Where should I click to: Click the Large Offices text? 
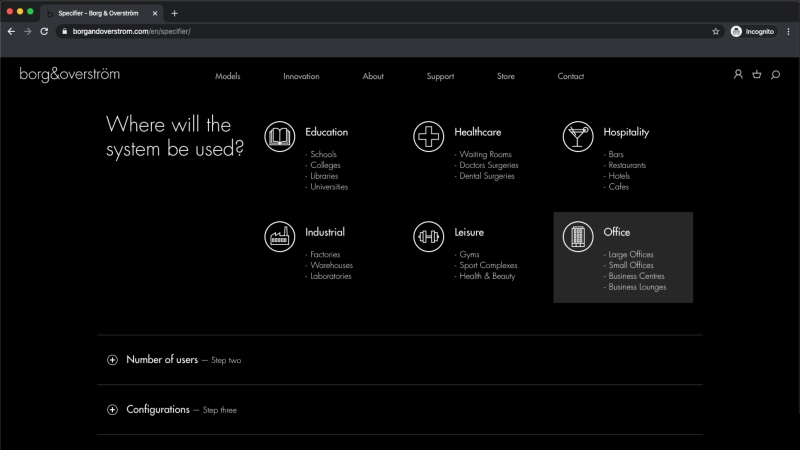click(631, 254)
